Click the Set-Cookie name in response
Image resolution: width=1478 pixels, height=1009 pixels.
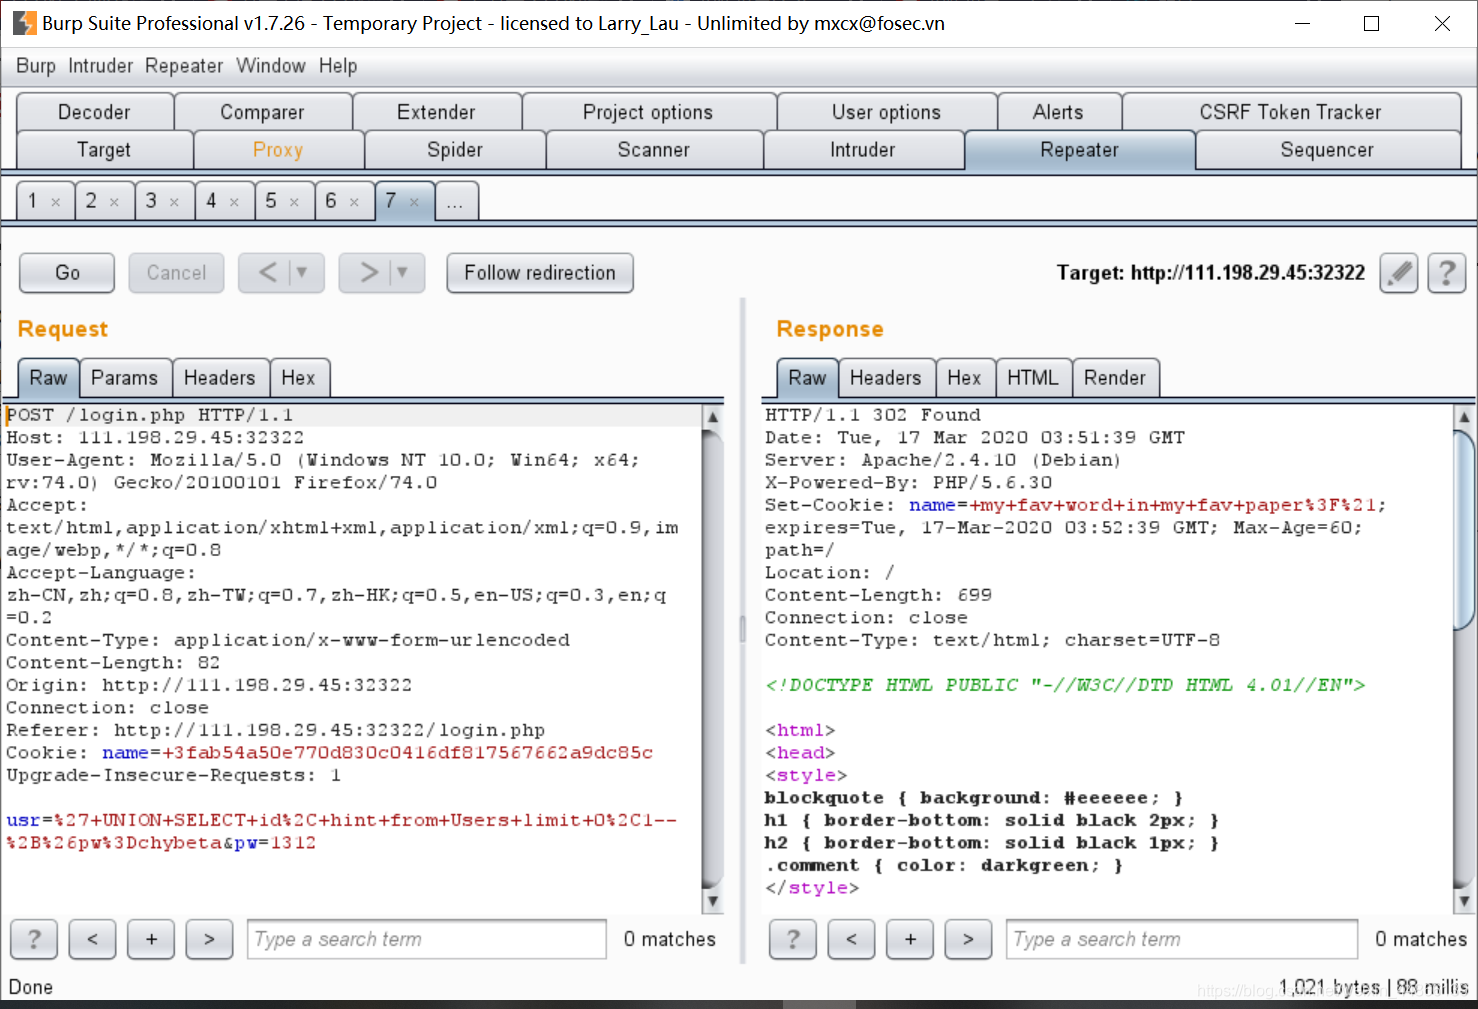point(931,505)
